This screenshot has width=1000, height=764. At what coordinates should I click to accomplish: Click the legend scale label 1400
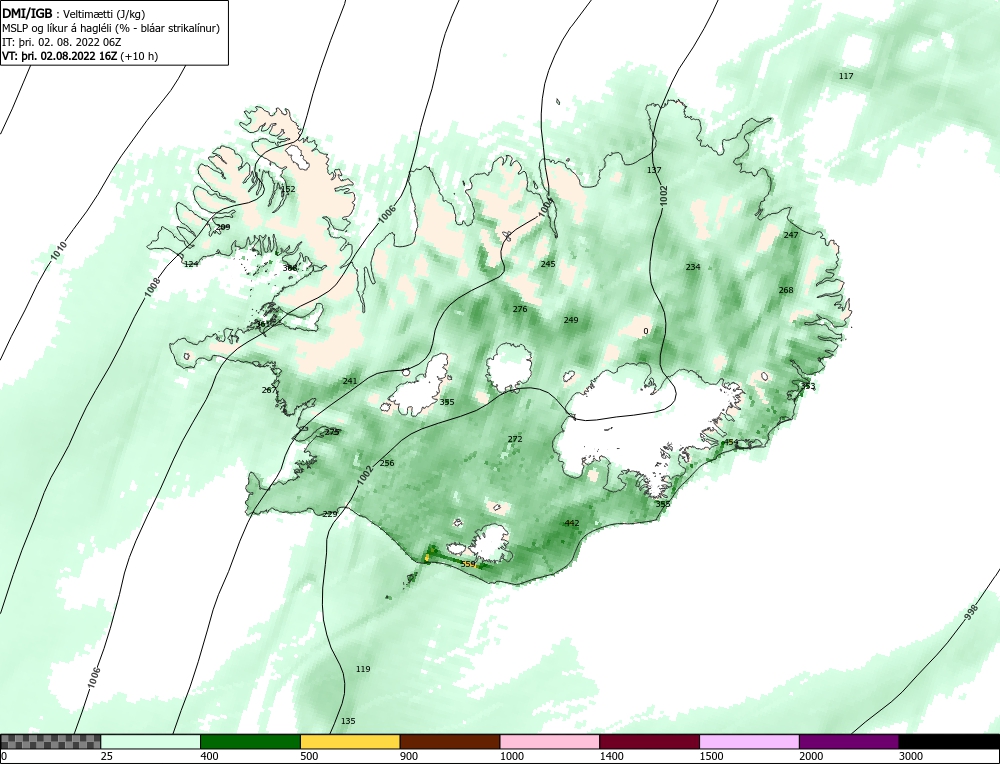coord(612,756)
